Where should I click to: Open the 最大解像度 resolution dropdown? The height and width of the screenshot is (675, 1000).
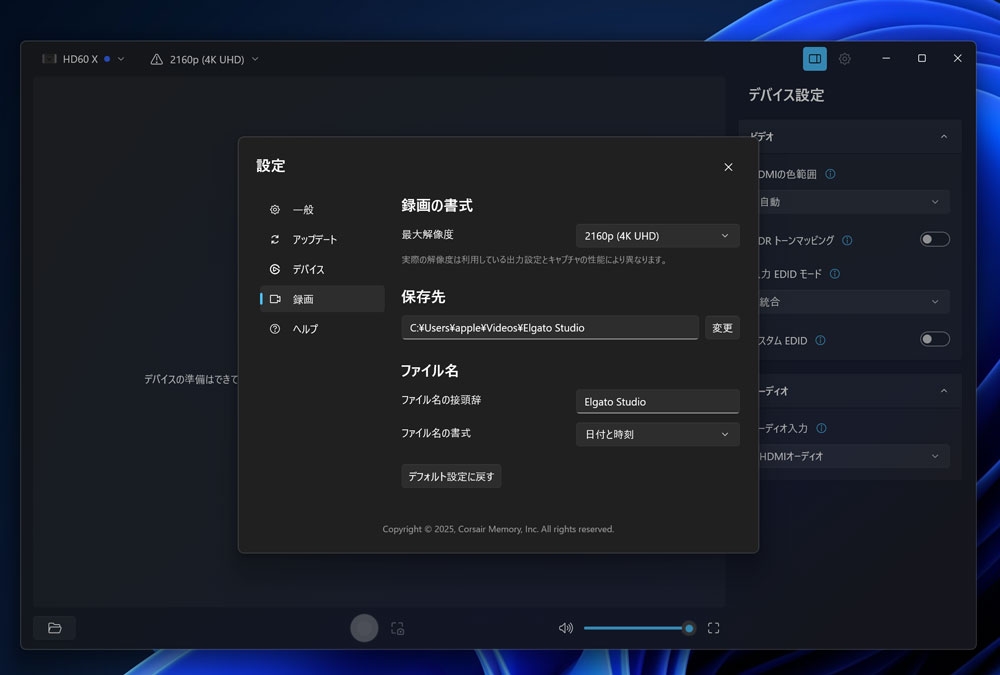tap(657, 235)
